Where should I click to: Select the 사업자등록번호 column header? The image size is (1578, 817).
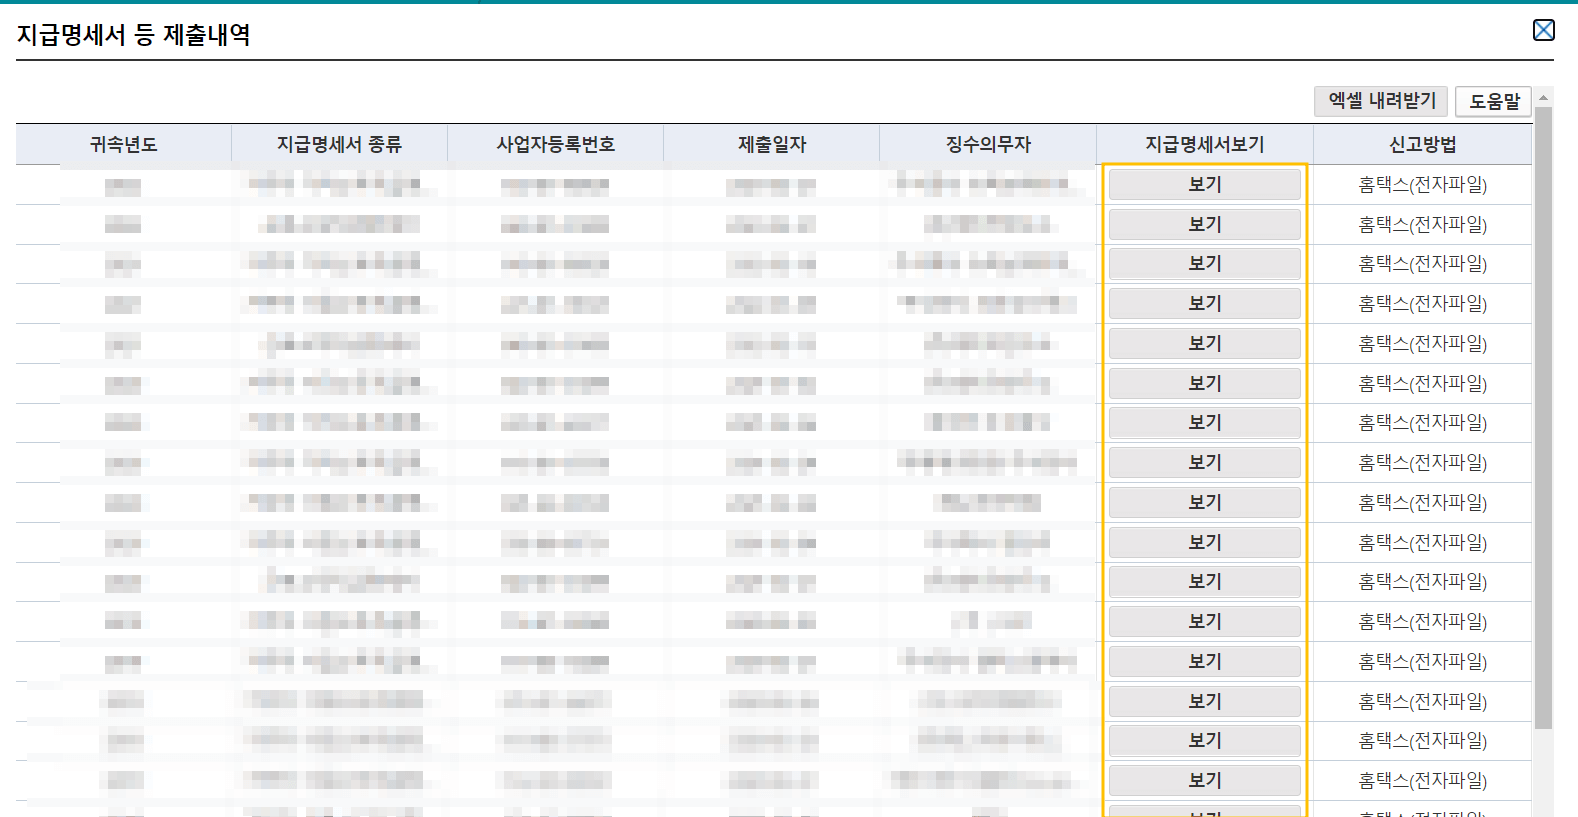(555, 145)
